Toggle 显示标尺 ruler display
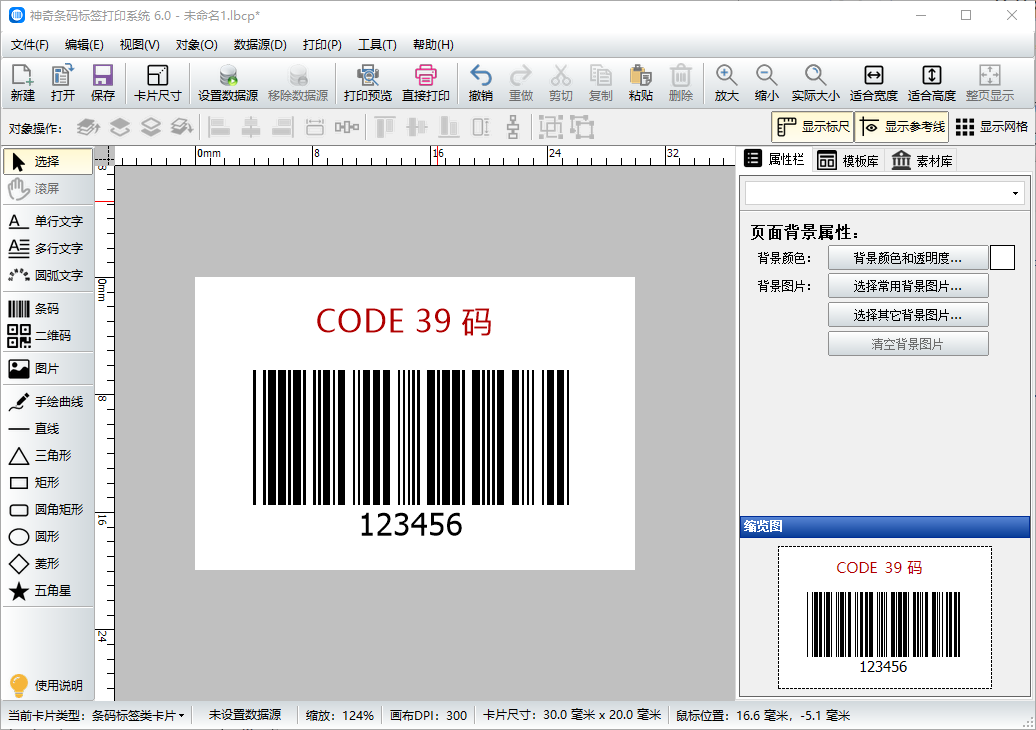Screen dimensions: 1036x730 [x=813, y=127]
